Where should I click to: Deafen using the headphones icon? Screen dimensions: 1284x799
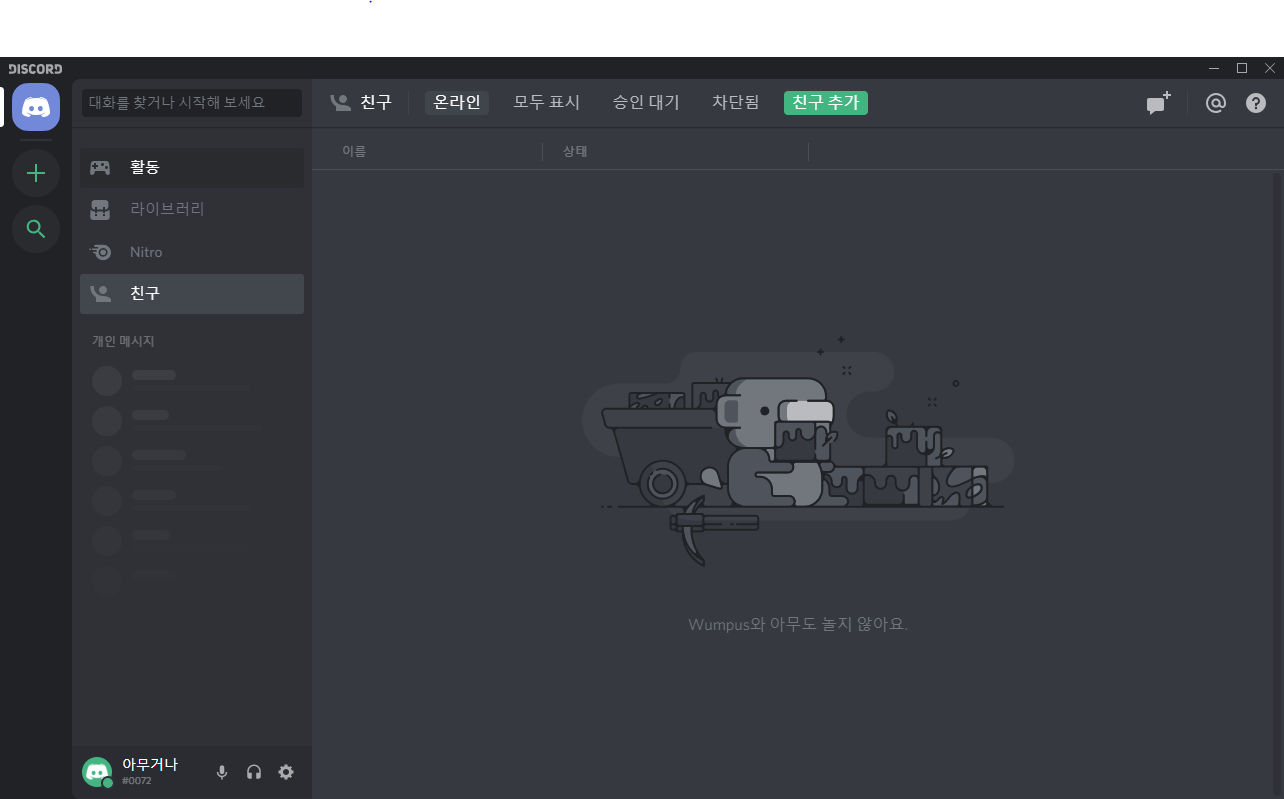coord(254,772)
